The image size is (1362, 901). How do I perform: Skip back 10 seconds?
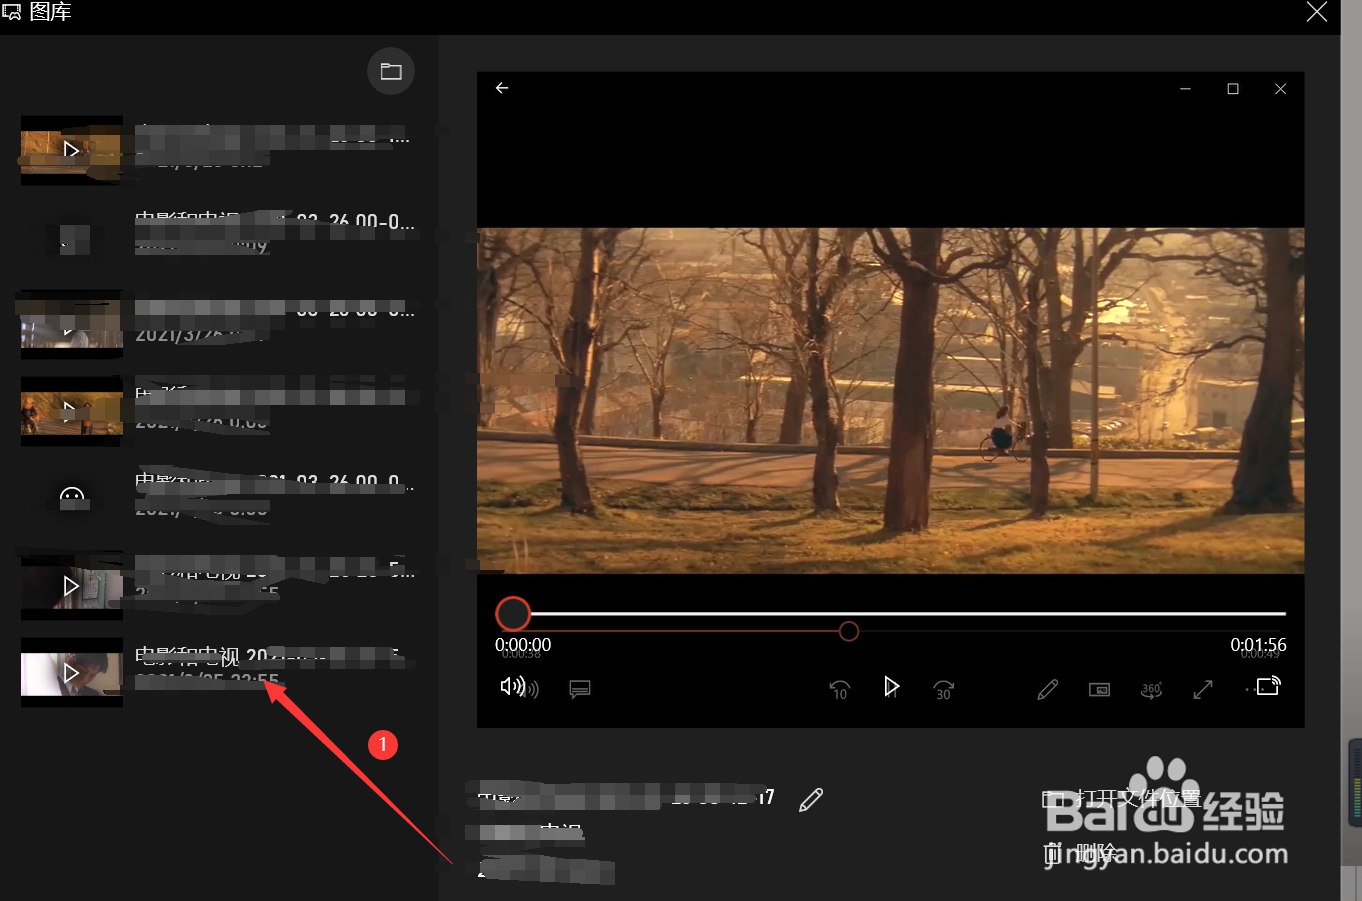pyautogui.click(x=840, y=688)
